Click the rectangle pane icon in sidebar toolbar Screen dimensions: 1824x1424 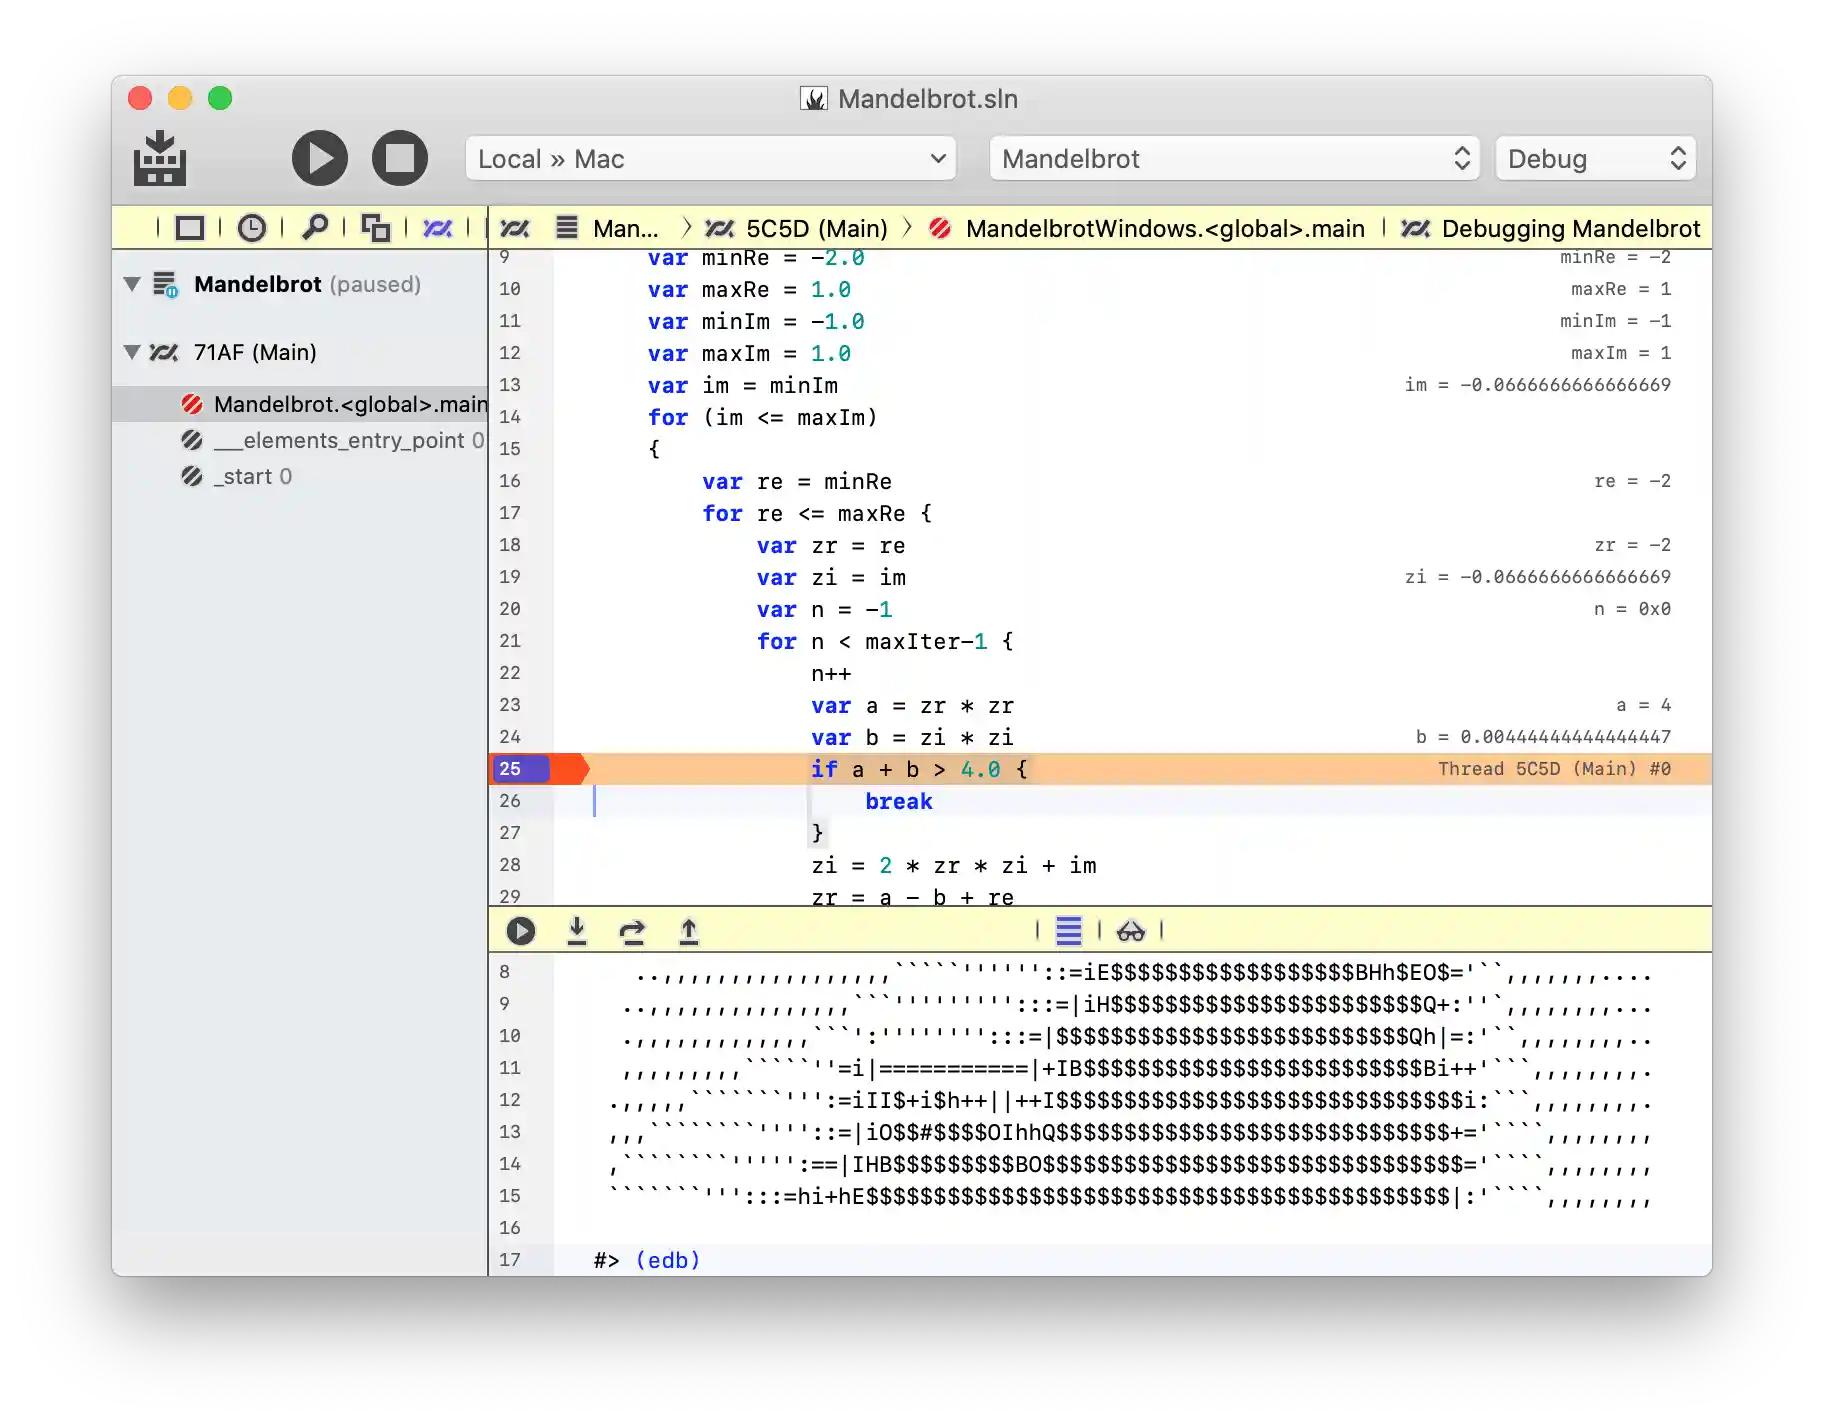(189, 228)
